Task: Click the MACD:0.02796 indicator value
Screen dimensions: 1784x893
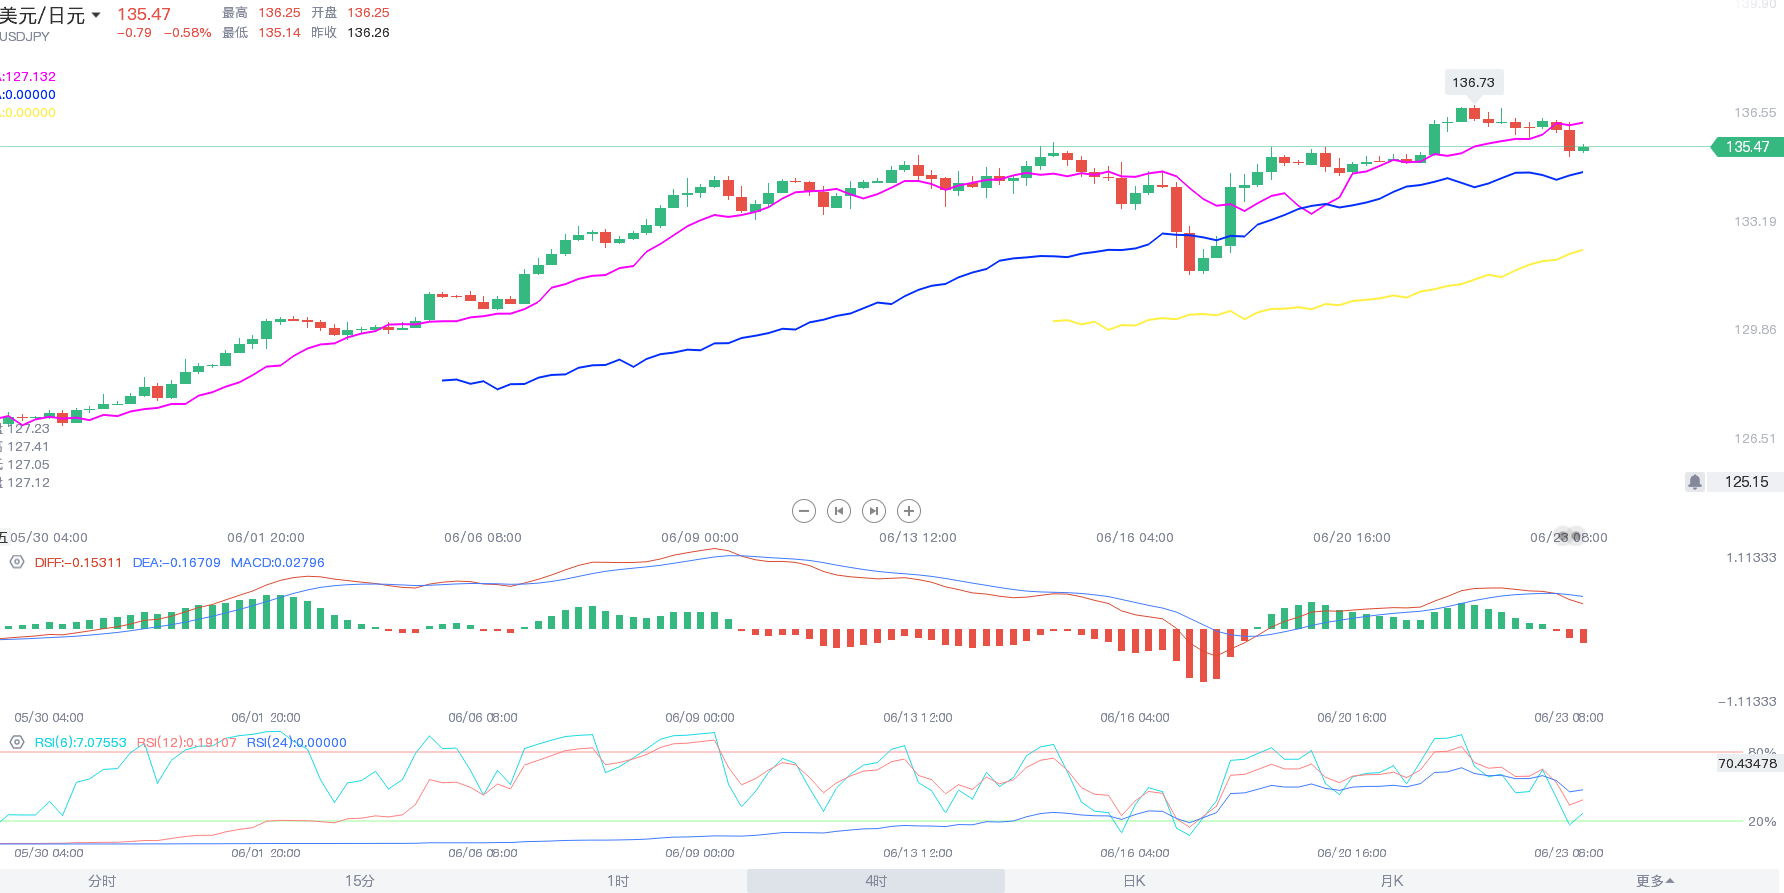Action: 278,563
